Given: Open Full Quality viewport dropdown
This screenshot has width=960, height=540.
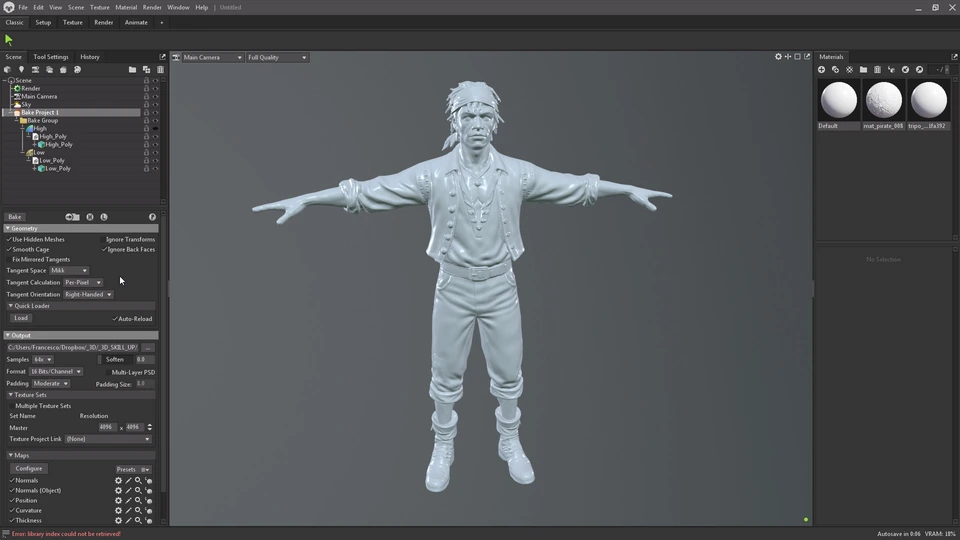Looking at the screenshot, I should (277, 58).
